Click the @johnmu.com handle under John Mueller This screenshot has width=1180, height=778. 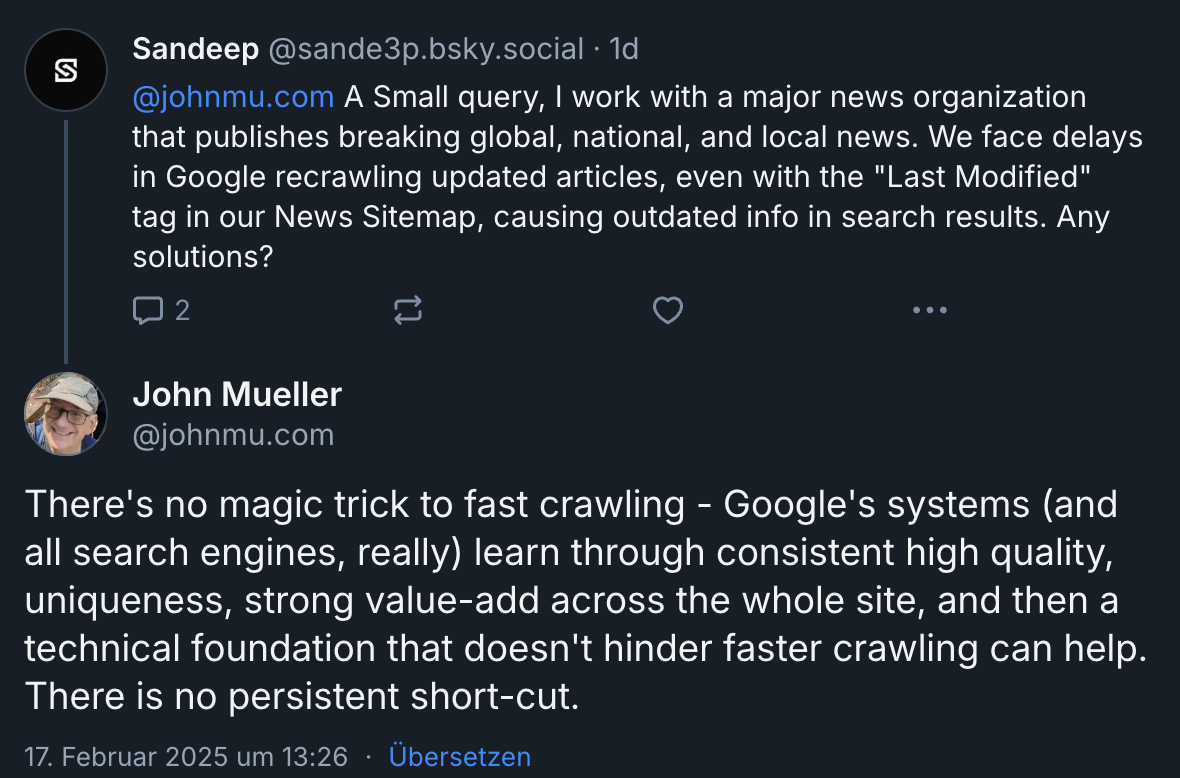click(234, 434)
